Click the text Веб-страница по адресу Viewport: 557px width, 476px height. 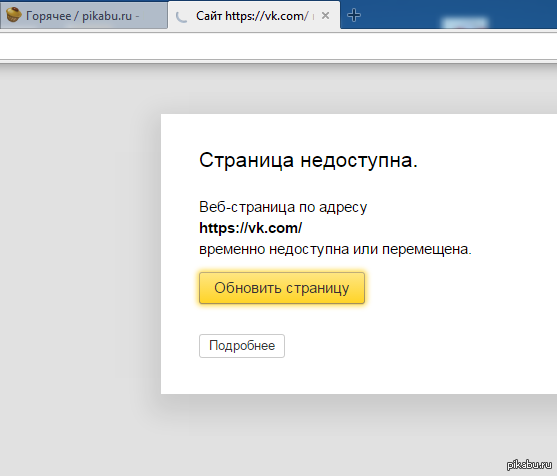click(x=283, y=207)
